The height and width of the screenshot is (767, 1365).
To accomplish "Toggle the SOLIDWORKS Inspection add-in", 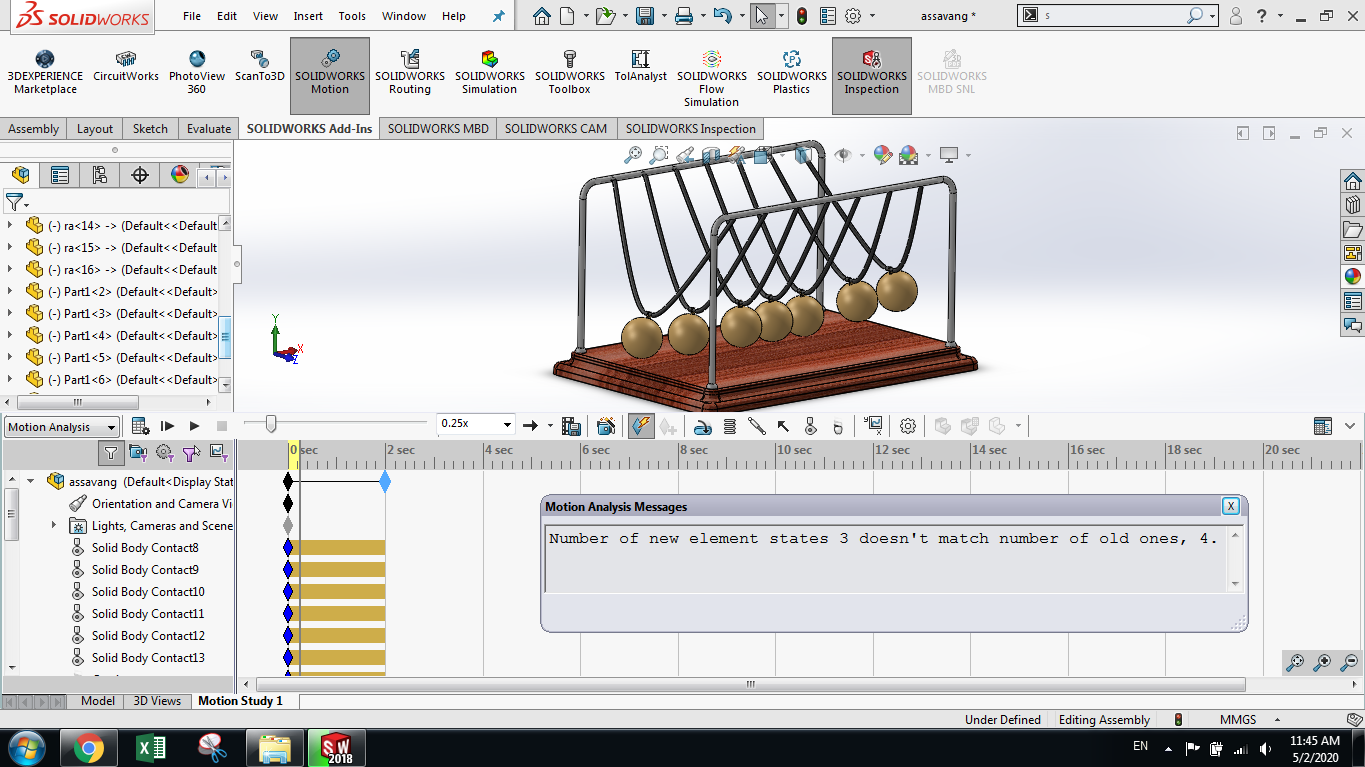I will [x=871, y=76].
